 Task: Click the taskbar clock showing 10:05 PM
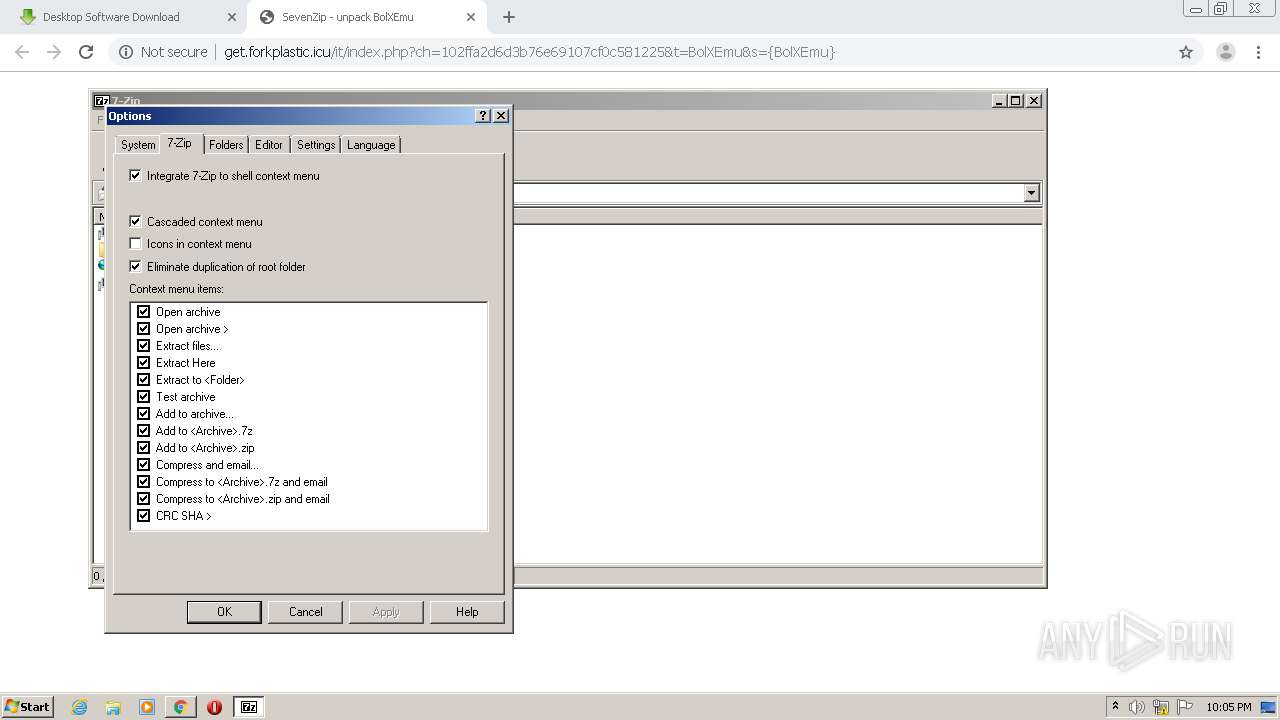tap(1228, 707)
